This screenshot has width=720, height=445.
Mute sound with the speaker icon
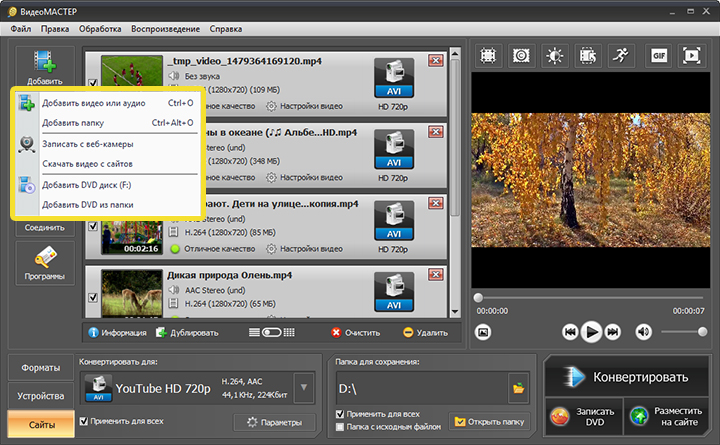643,332
